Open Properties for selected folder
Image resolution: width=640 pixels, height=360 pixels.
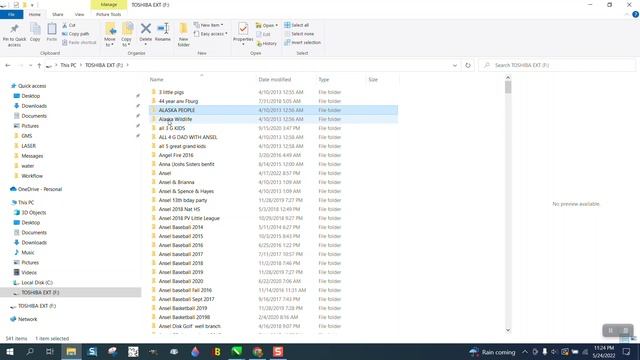tap(243, 34)
